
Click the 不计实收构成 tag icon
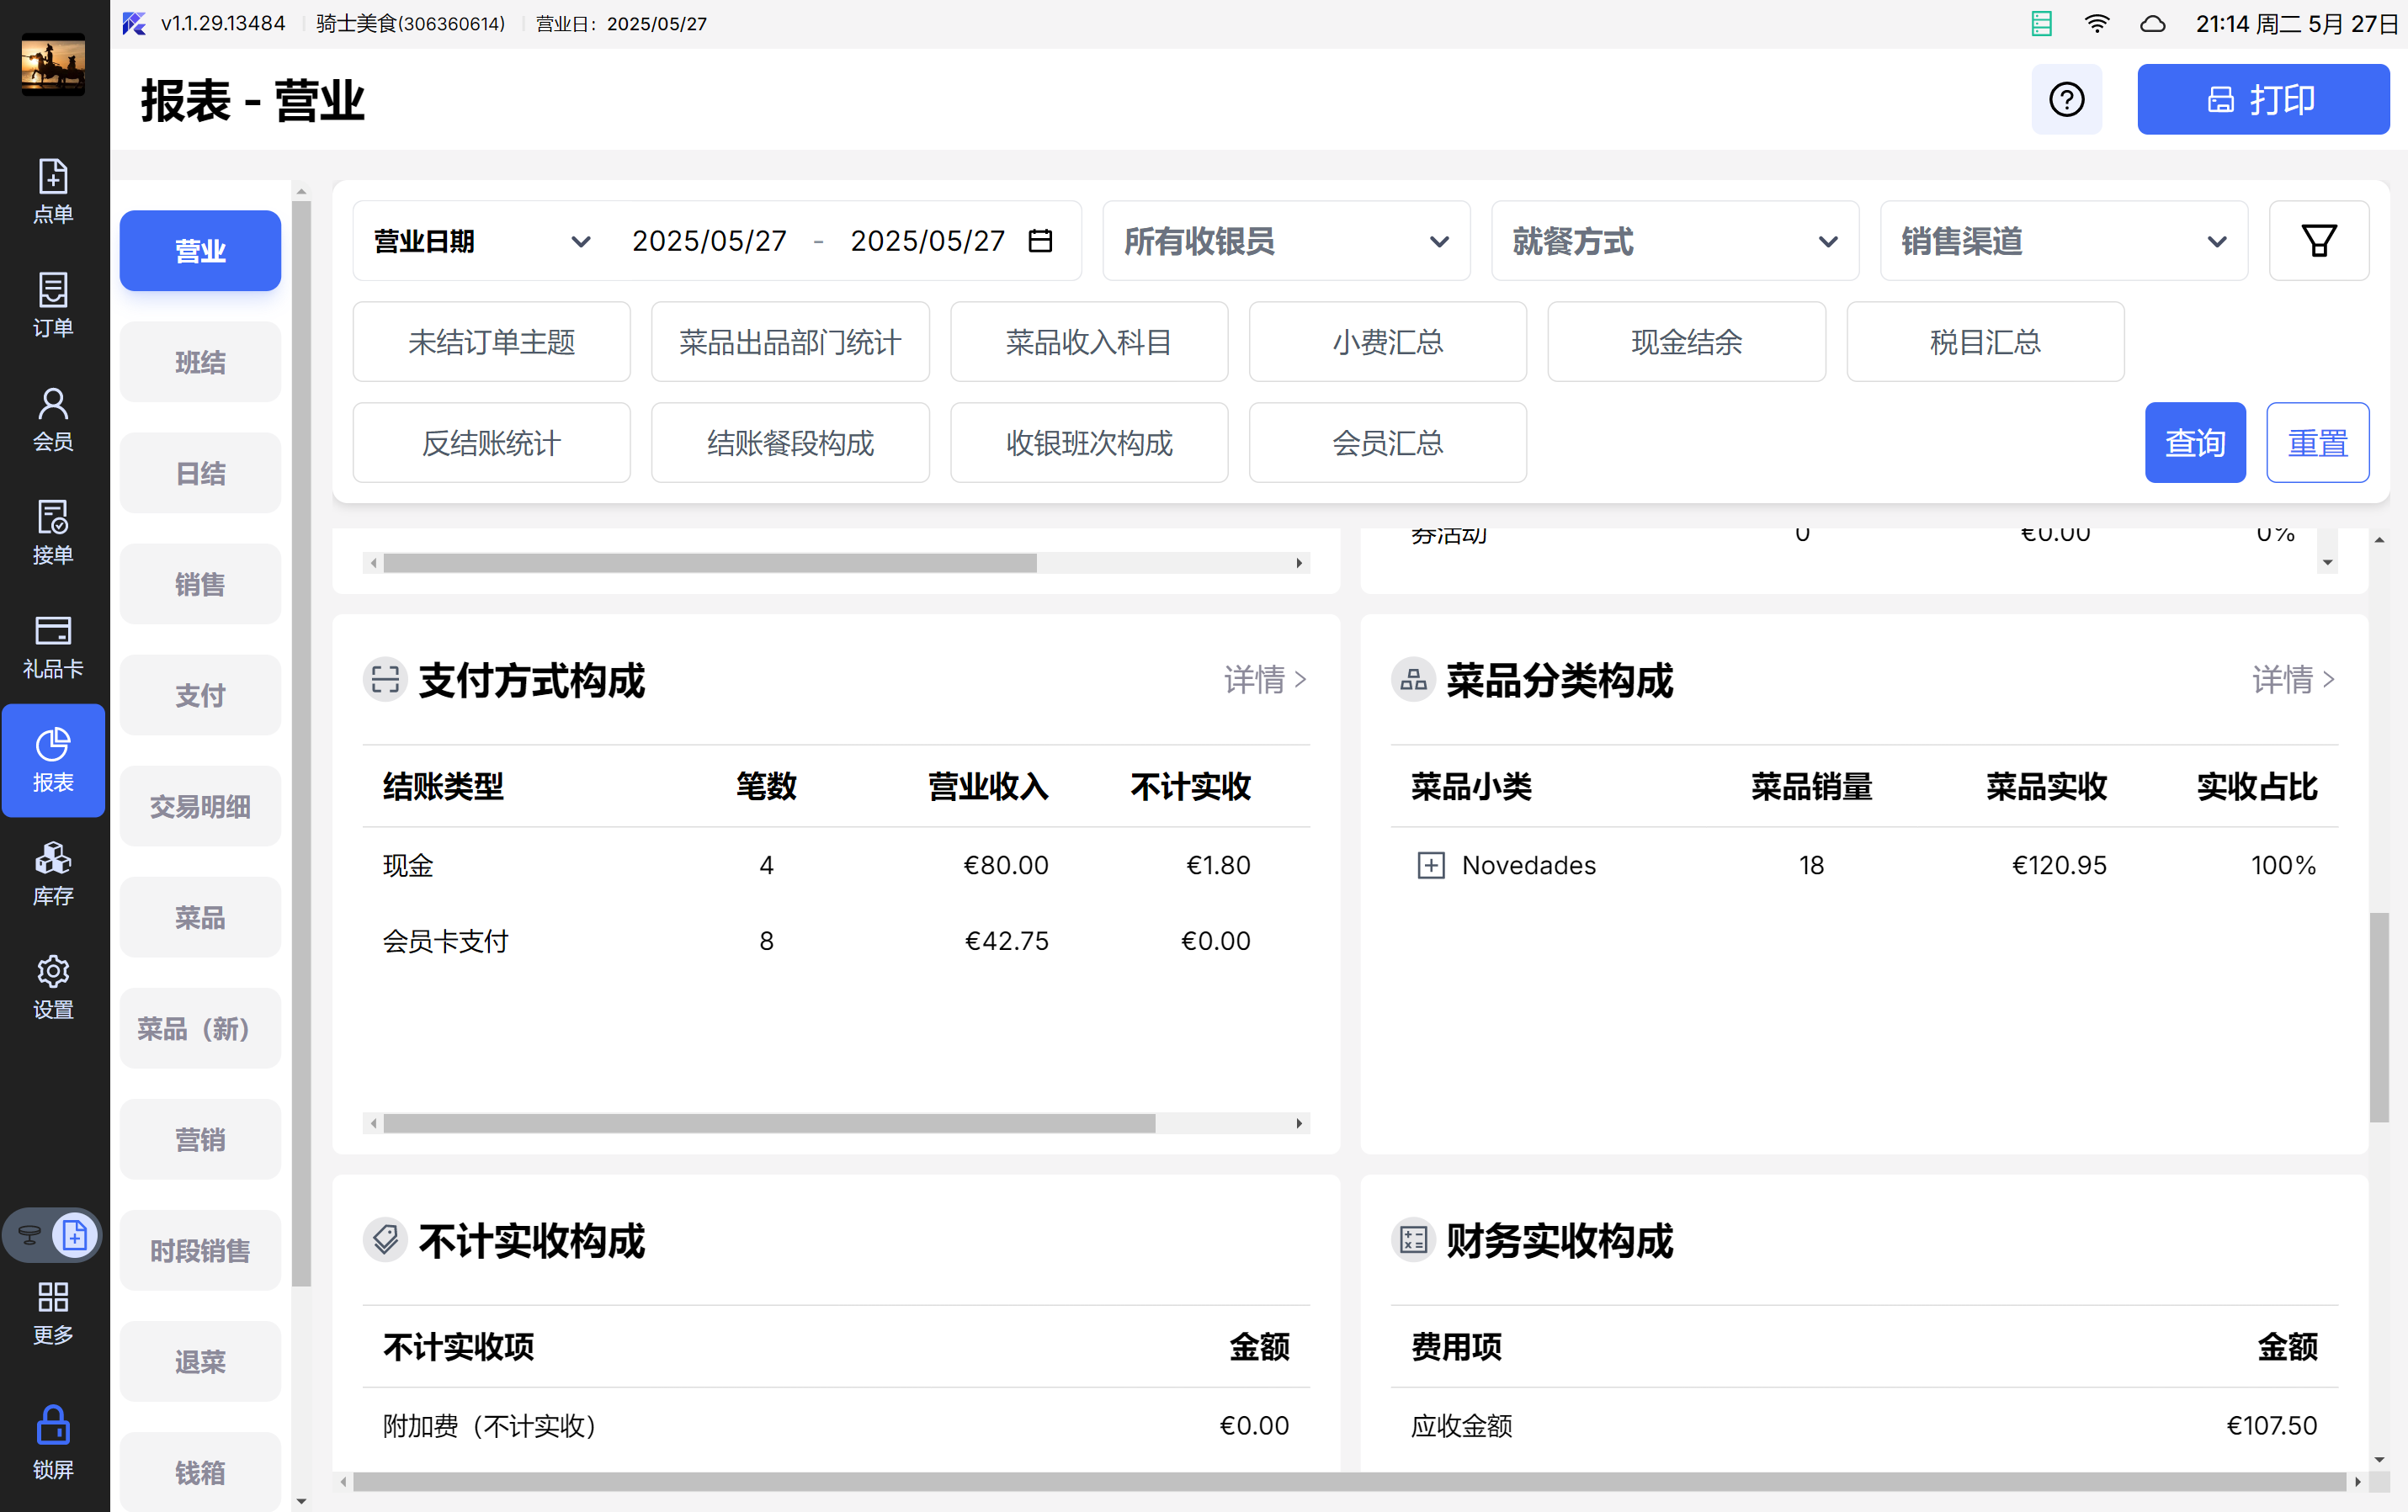tap(385, 1240)
